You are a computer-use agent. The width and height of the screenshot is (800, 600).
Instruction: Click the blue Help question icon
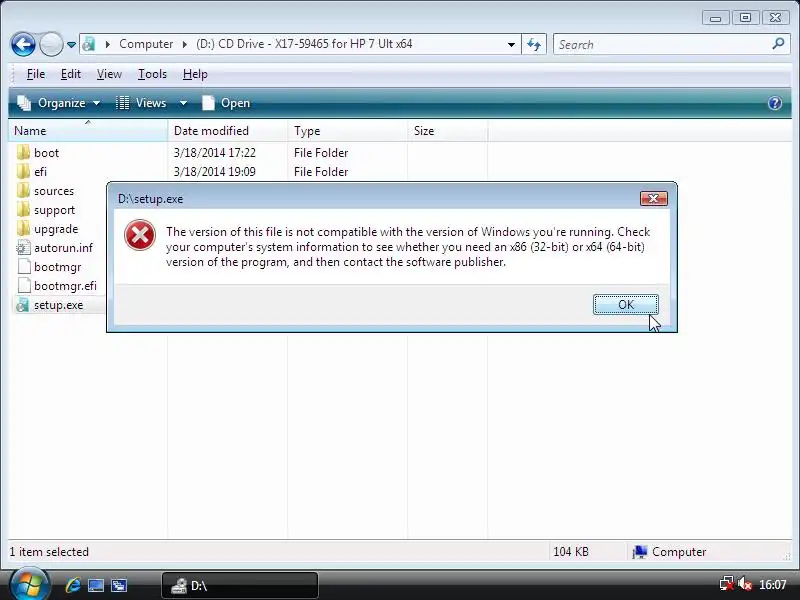(x=774, y=103)
